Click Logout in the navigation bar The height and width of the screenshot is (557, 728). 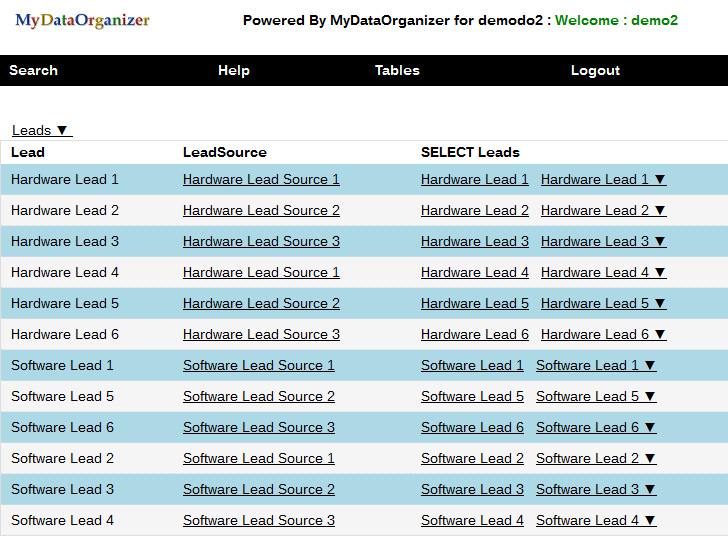tap(595, 70)
